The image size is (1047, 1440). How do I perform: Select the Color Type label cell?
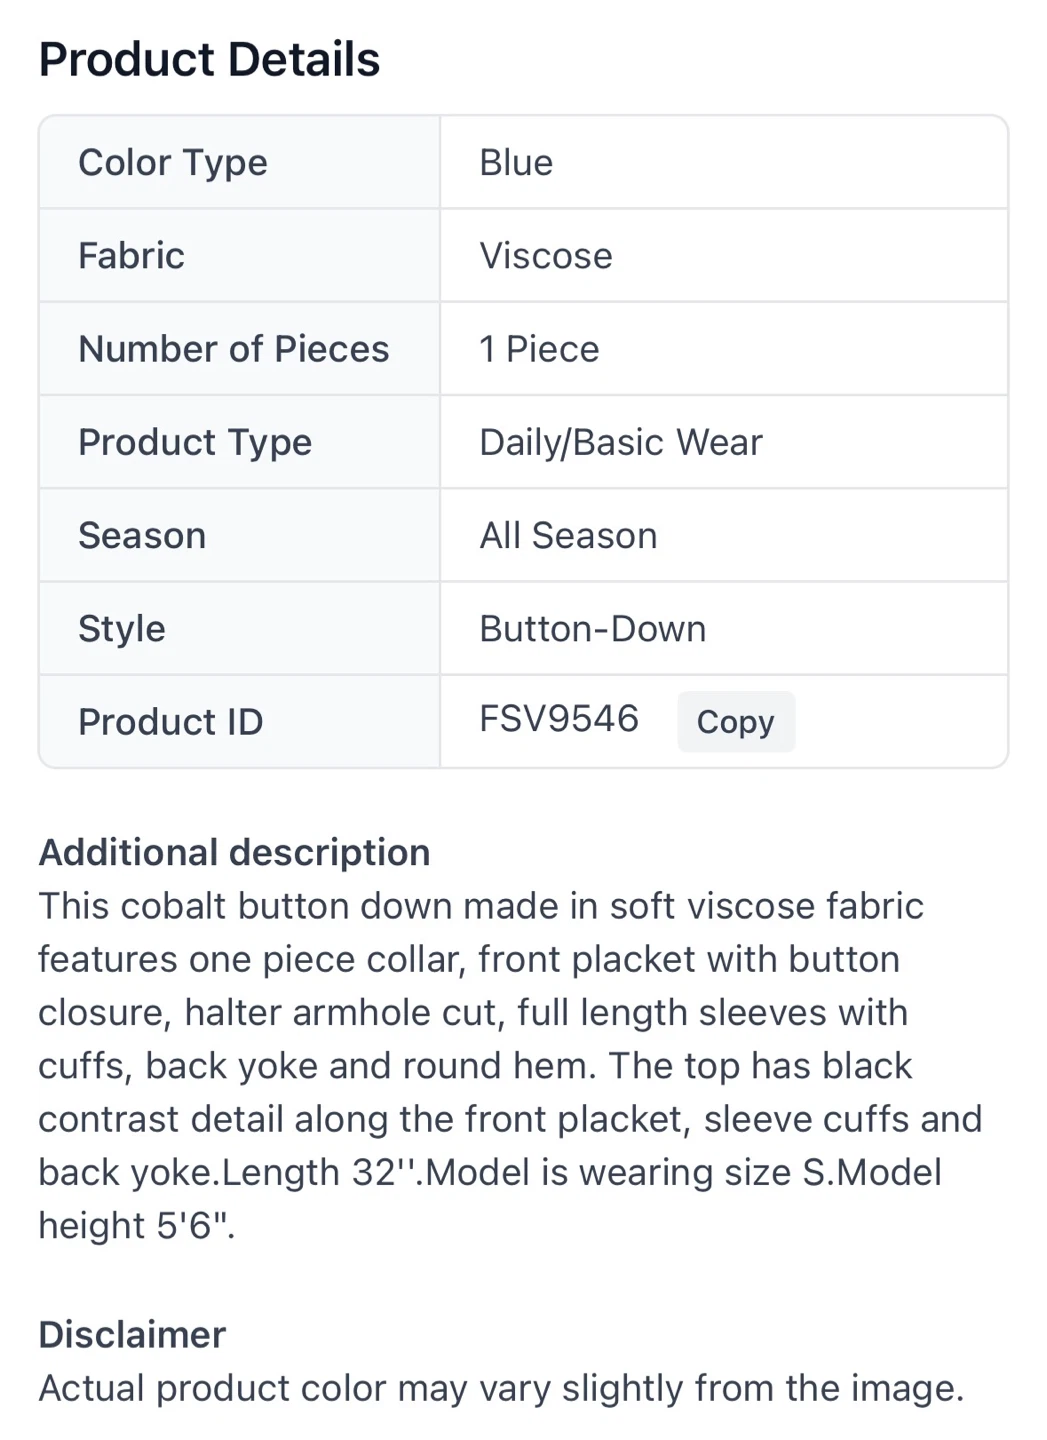pyautogui.click(x=239, y=162)
